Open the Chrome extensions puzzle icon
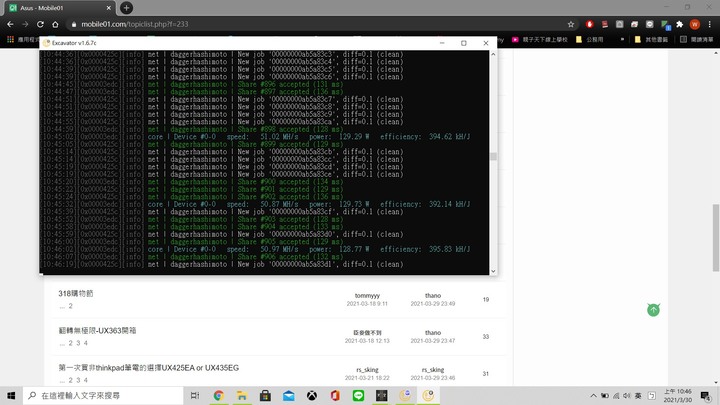720x405 pixels. (680, 24)
